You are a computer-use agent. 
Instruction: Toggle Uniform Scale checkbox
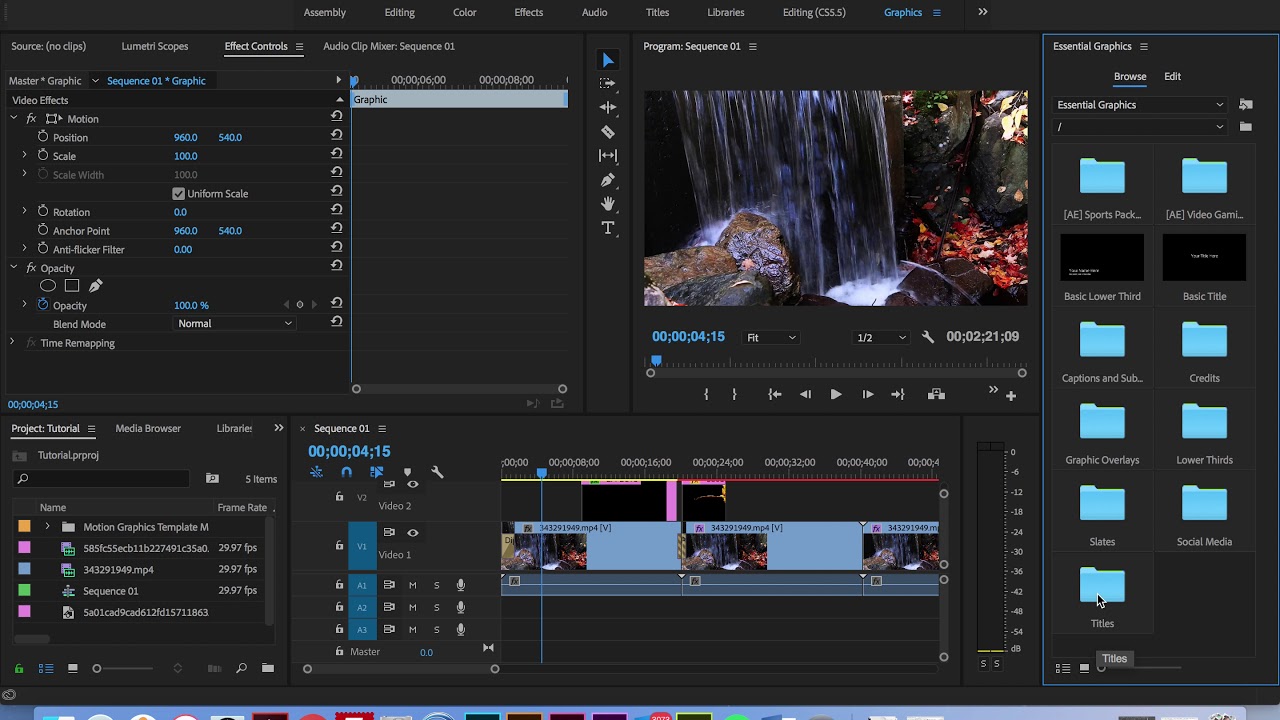[x=178, y=194]
